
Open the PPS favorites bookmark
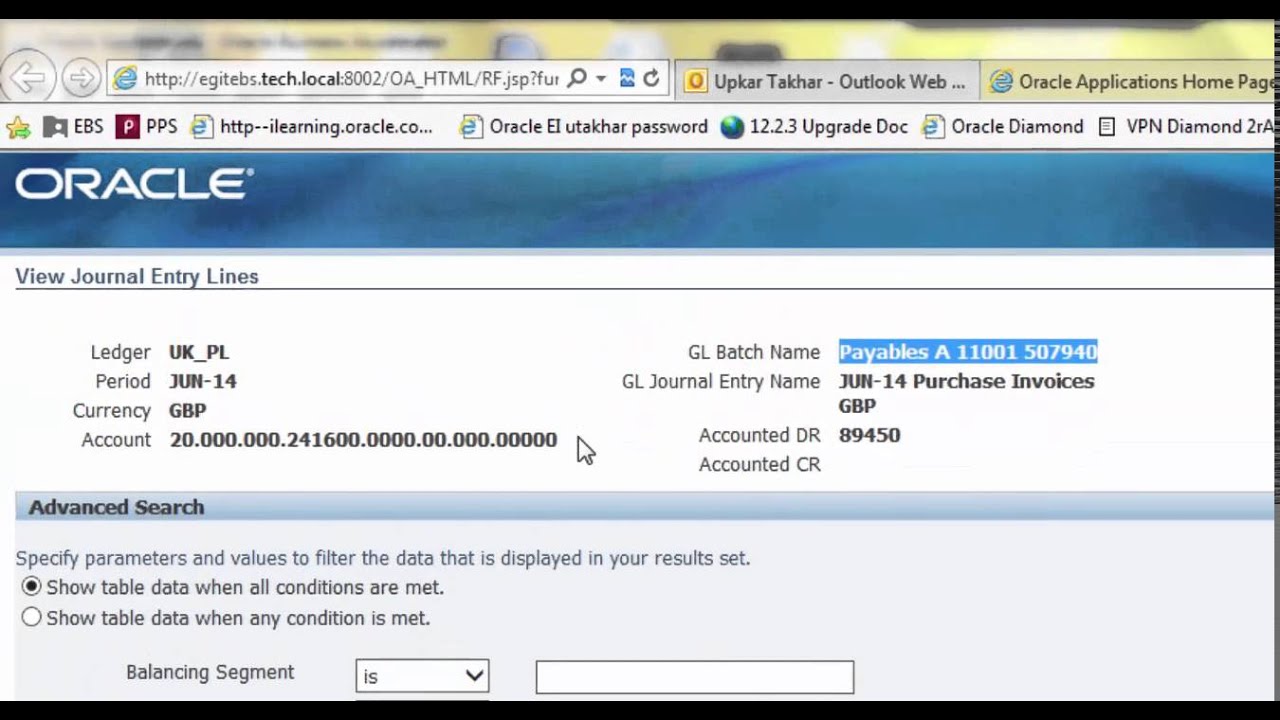pyautogui.click(x=147, y=127)
